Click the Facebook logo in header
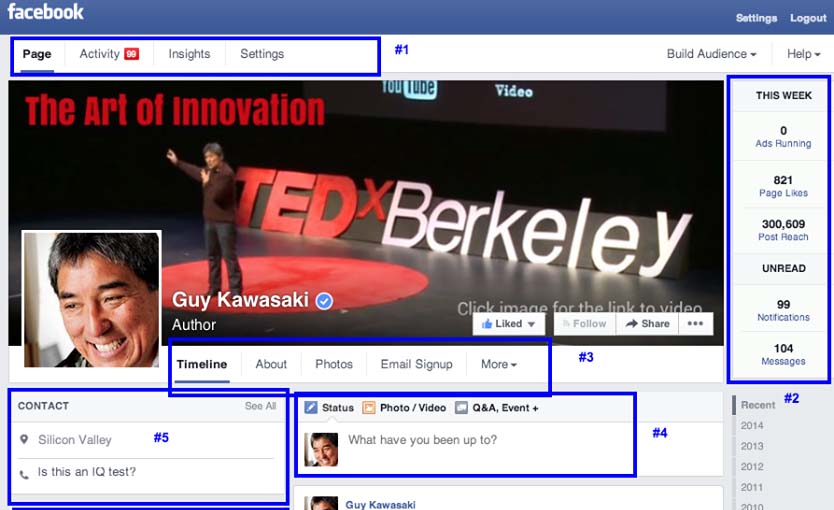This screenshot has width=834, height=510. coord(46,12)
